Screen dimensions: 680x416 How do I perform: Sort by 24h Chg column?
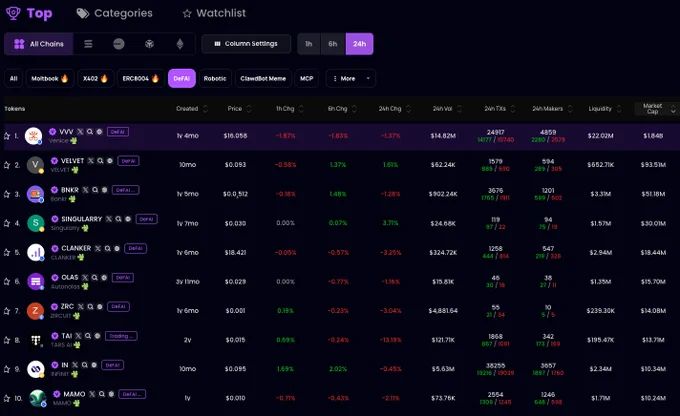(395, 109)
